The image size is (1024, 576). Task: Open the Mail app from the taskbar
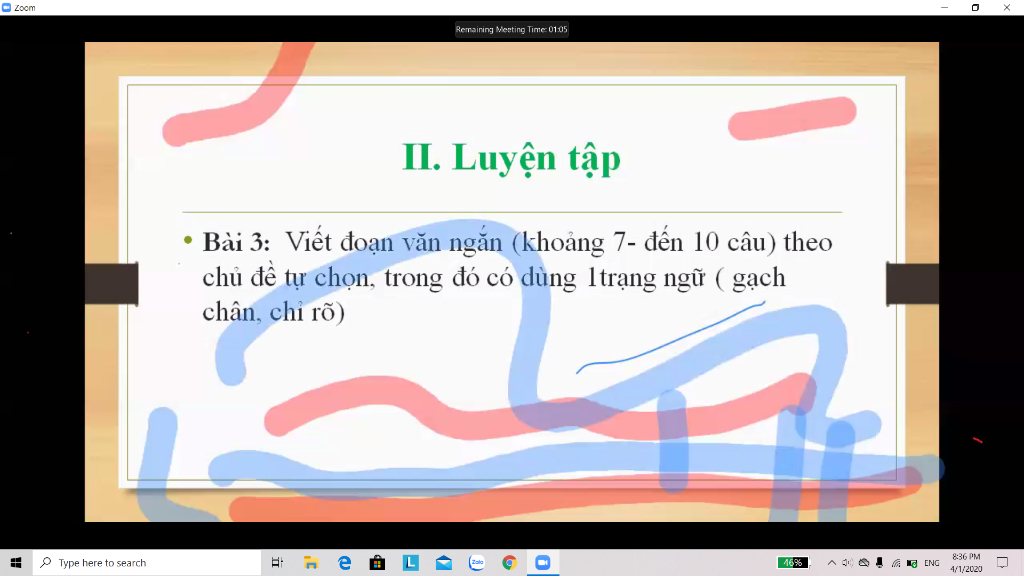point(444,562)
